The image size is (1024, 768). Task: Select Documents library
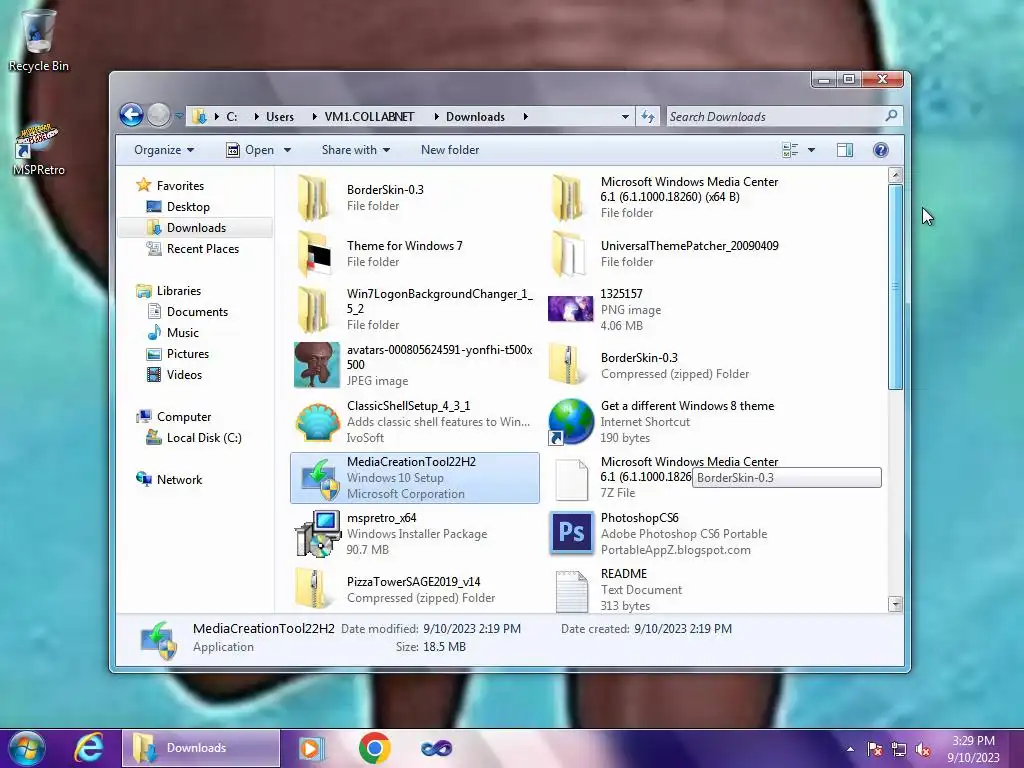coord(197,312)
